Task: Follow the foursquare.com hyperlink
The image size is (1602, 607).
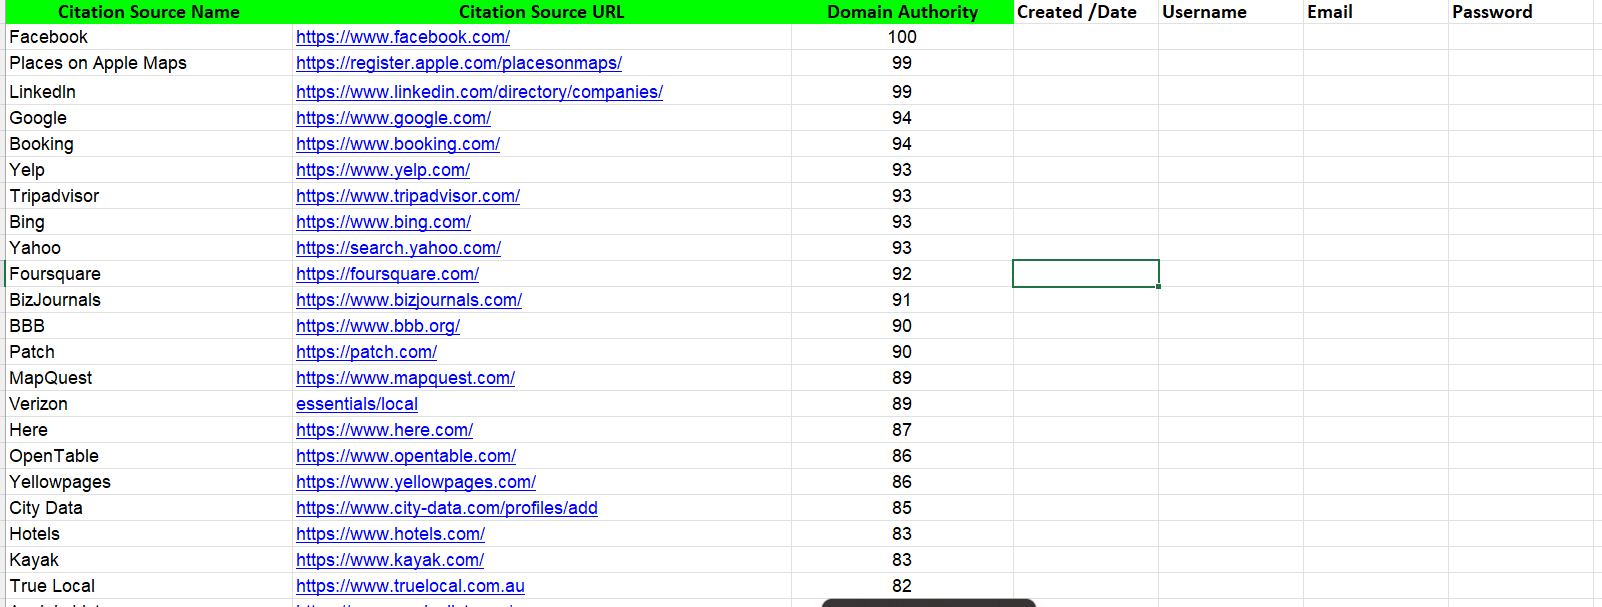Action: pos(387,274)
